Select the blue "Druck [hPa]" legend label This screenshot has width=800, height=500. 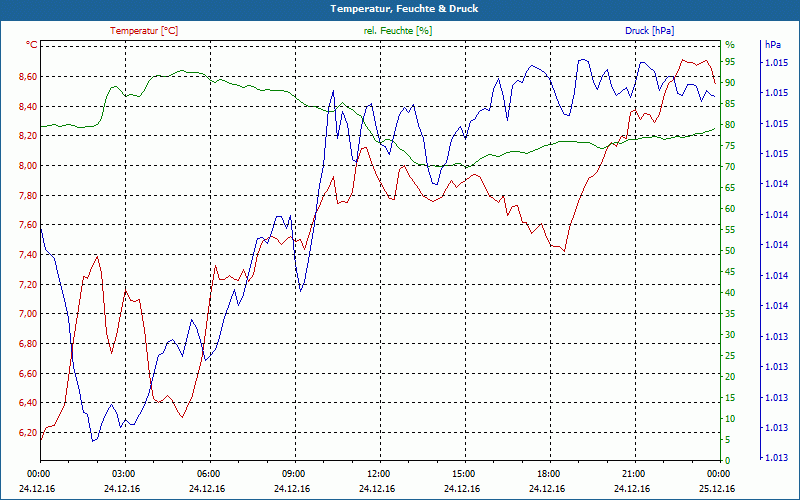[649, 31]
